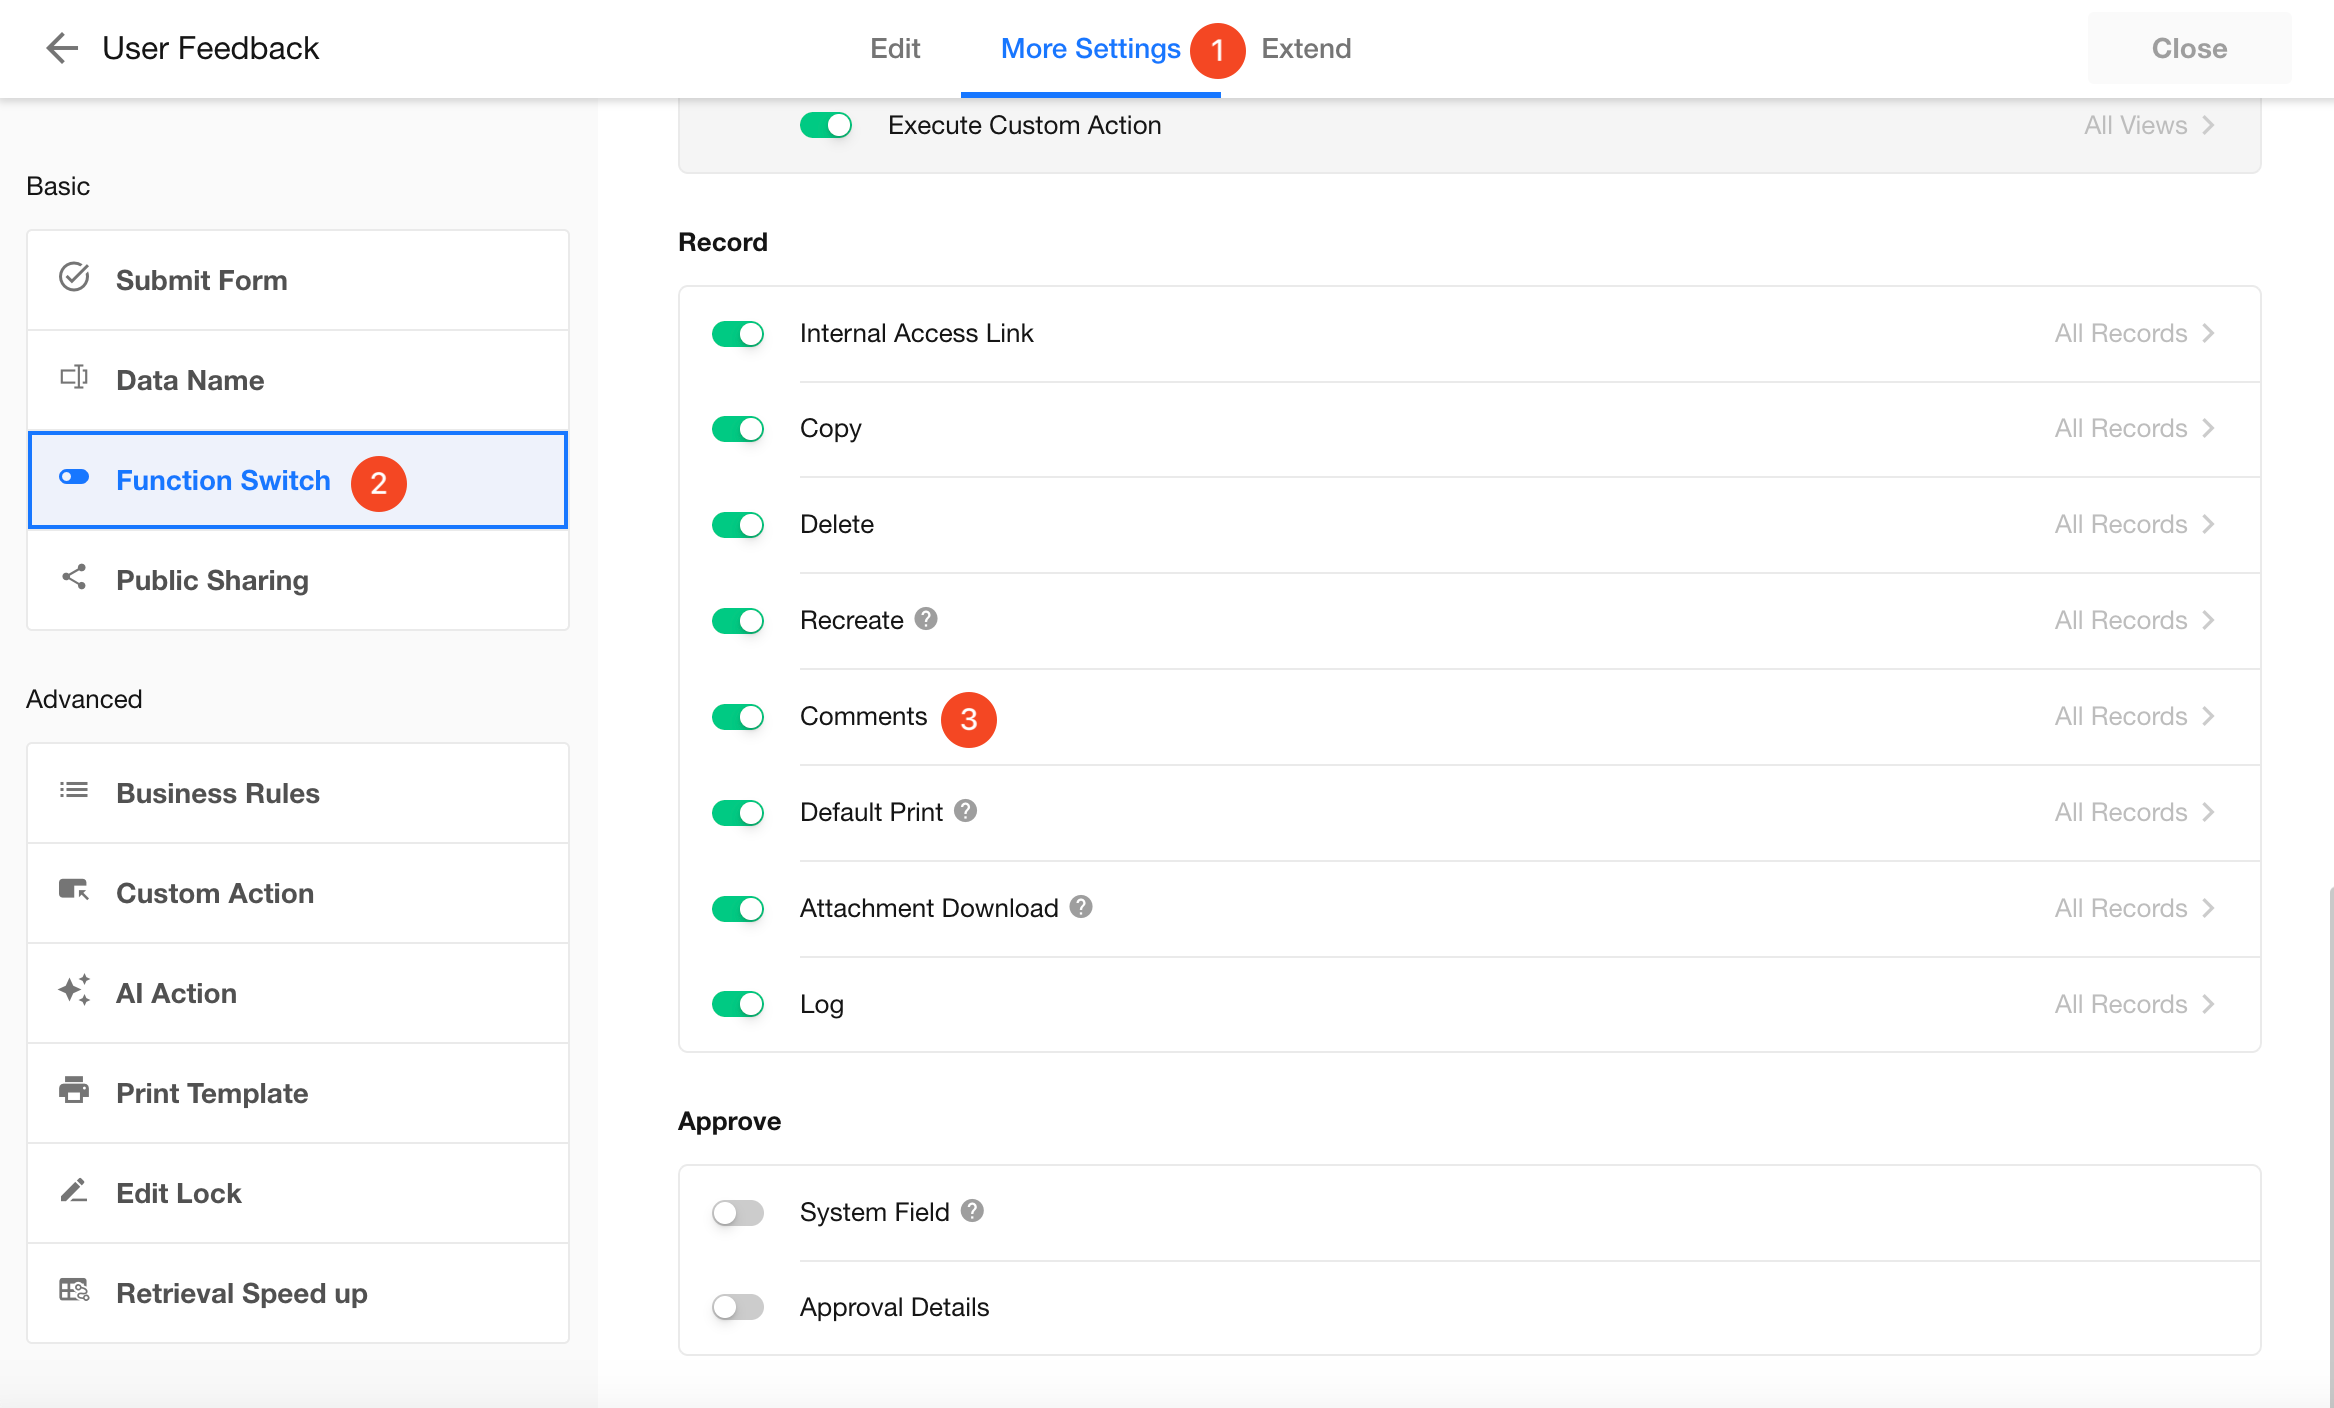Screen dimensions: 2334x1408
Task: Click the back arrow next to User Feedback
Action: (62, 48)
